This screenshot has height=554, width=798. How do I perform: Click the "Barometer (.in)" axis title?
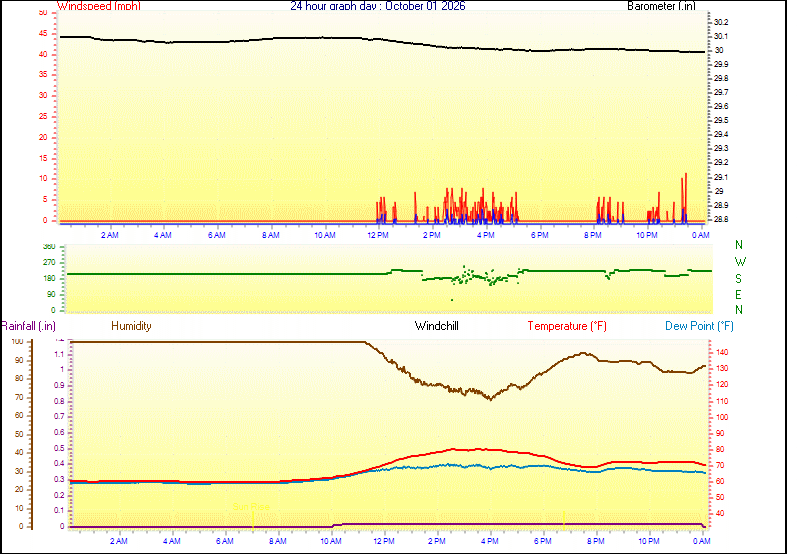tap(661, 6)
